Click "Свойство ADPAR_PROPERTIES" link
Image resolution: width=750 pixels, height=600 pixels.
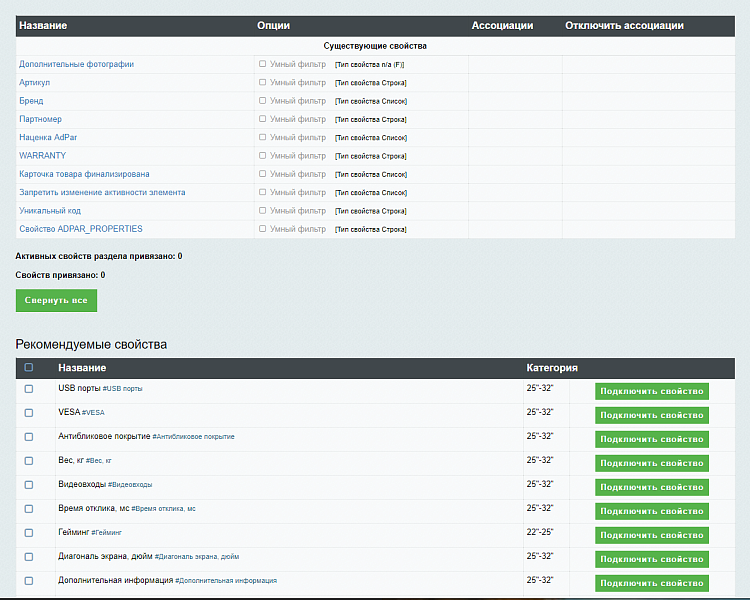click(x=81, y=229)
